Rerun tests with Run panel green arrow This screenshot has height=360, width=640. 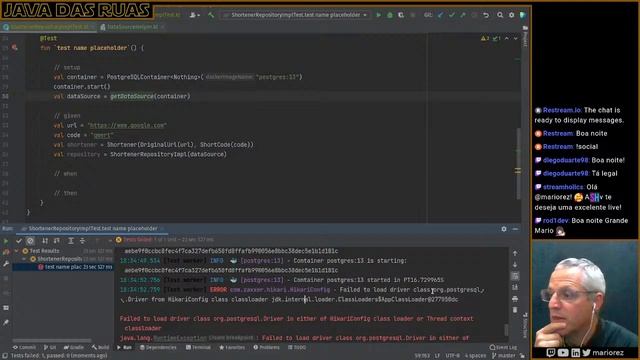6,241
